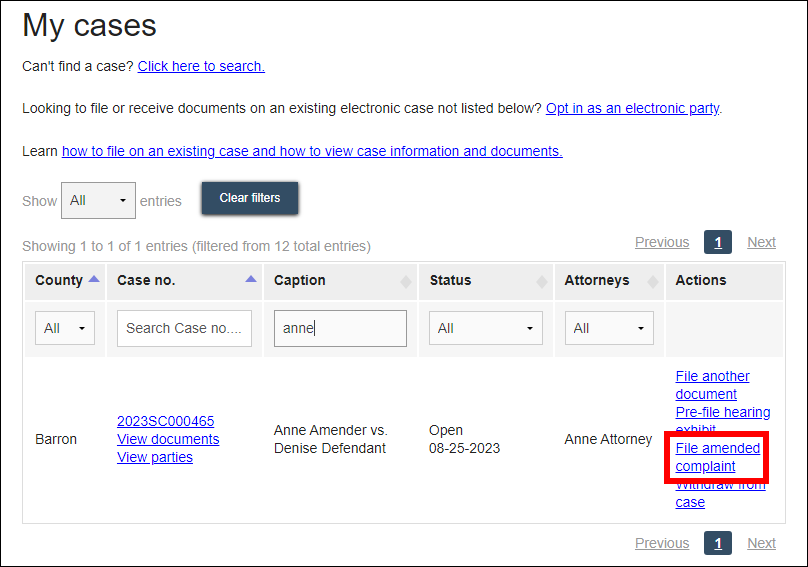Viewport: 808px width, 567px height.
Task: Click View documents for the case
Action: coord(168,439)
